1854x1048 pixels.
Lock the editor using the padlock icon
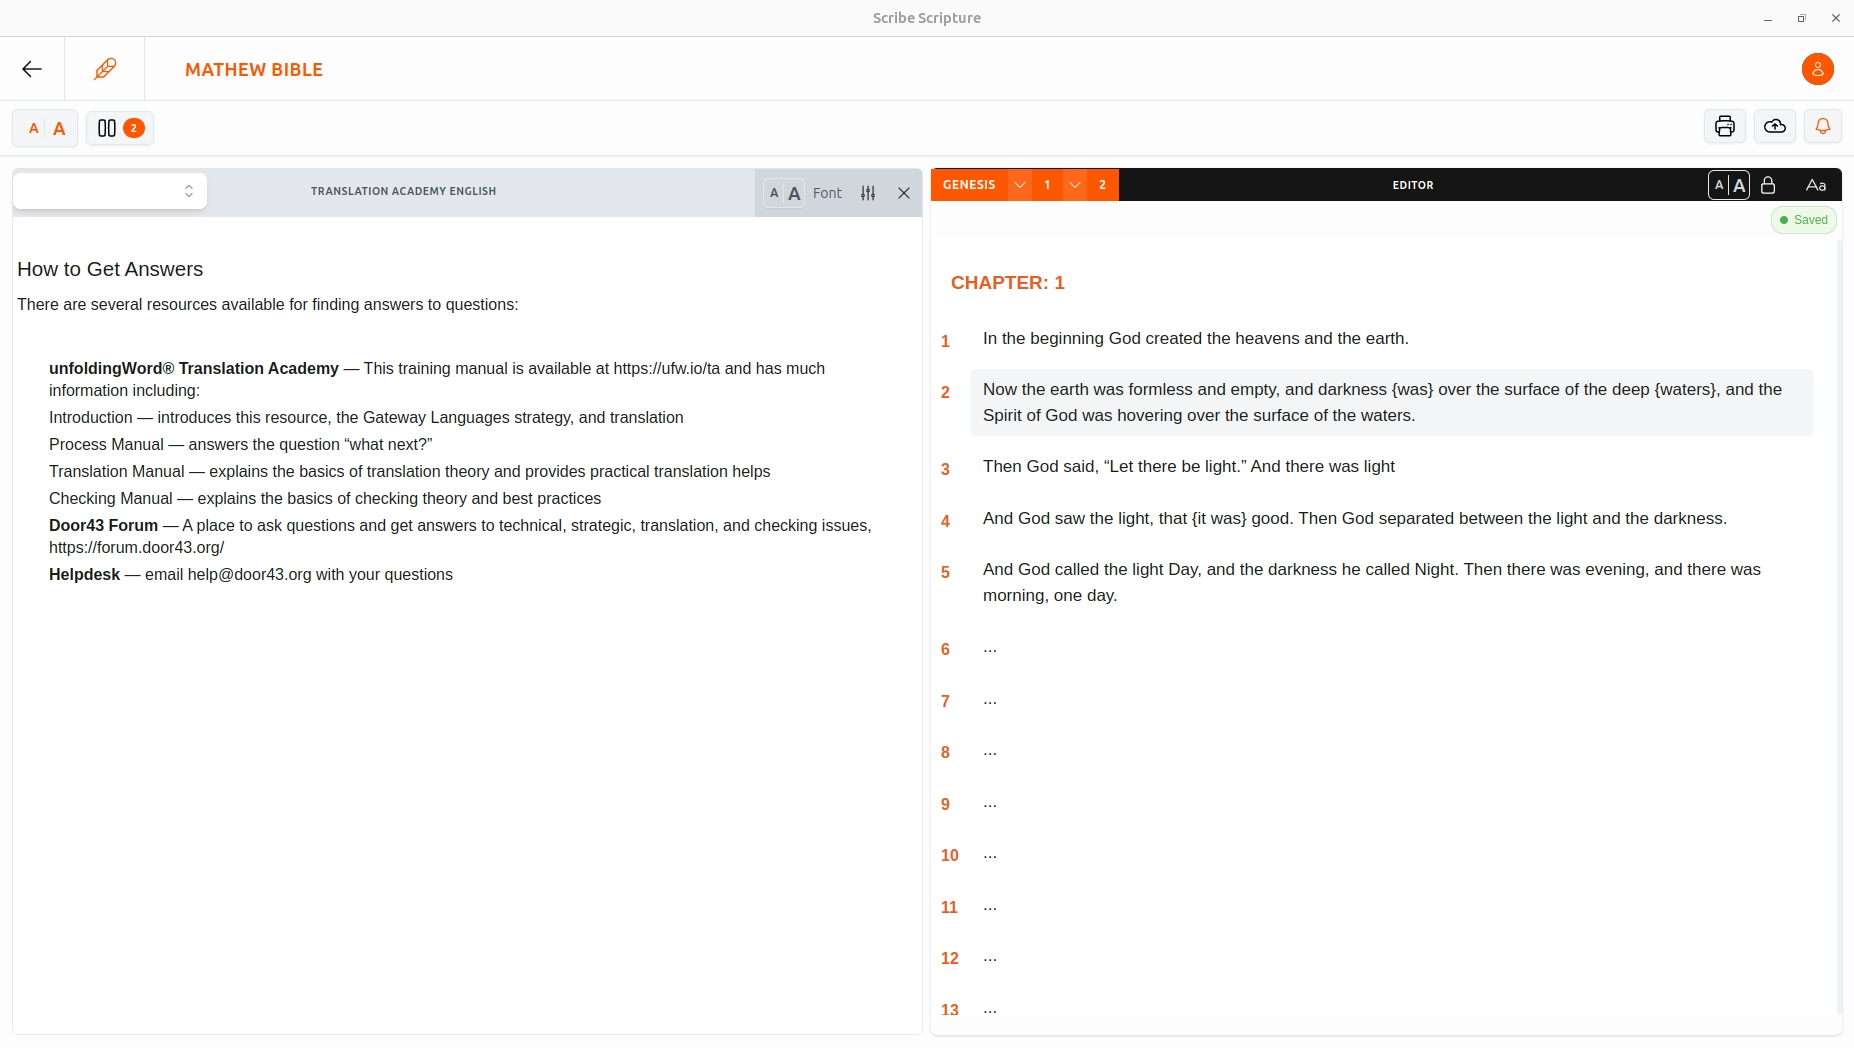click(1769, 184)
